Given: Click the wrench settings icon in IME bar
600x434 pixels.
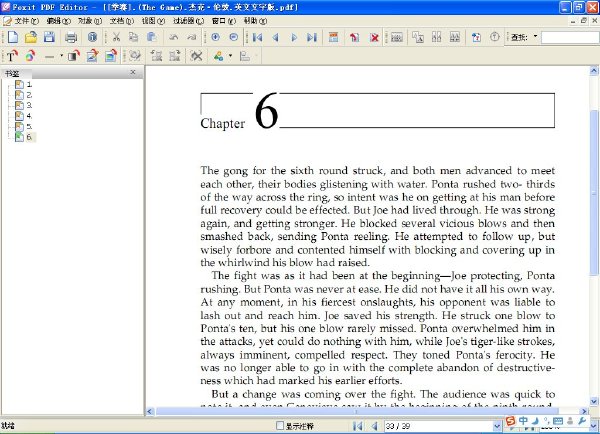Looking at the screenshot, I should (582, 421).
